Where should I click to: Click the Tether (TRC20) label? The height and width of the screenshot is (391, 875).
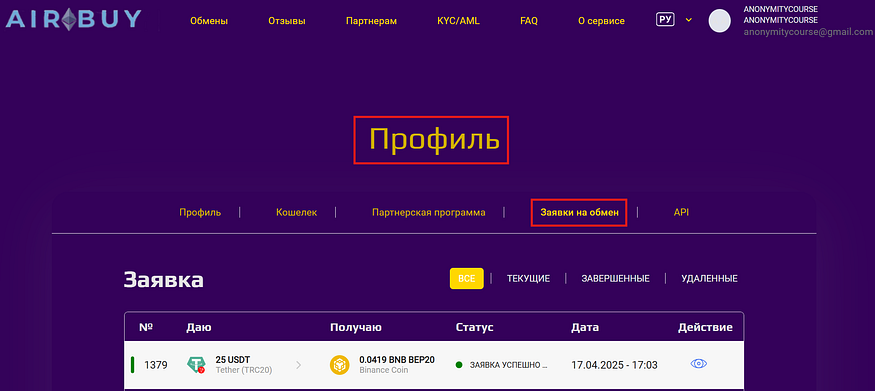point(244,370)
